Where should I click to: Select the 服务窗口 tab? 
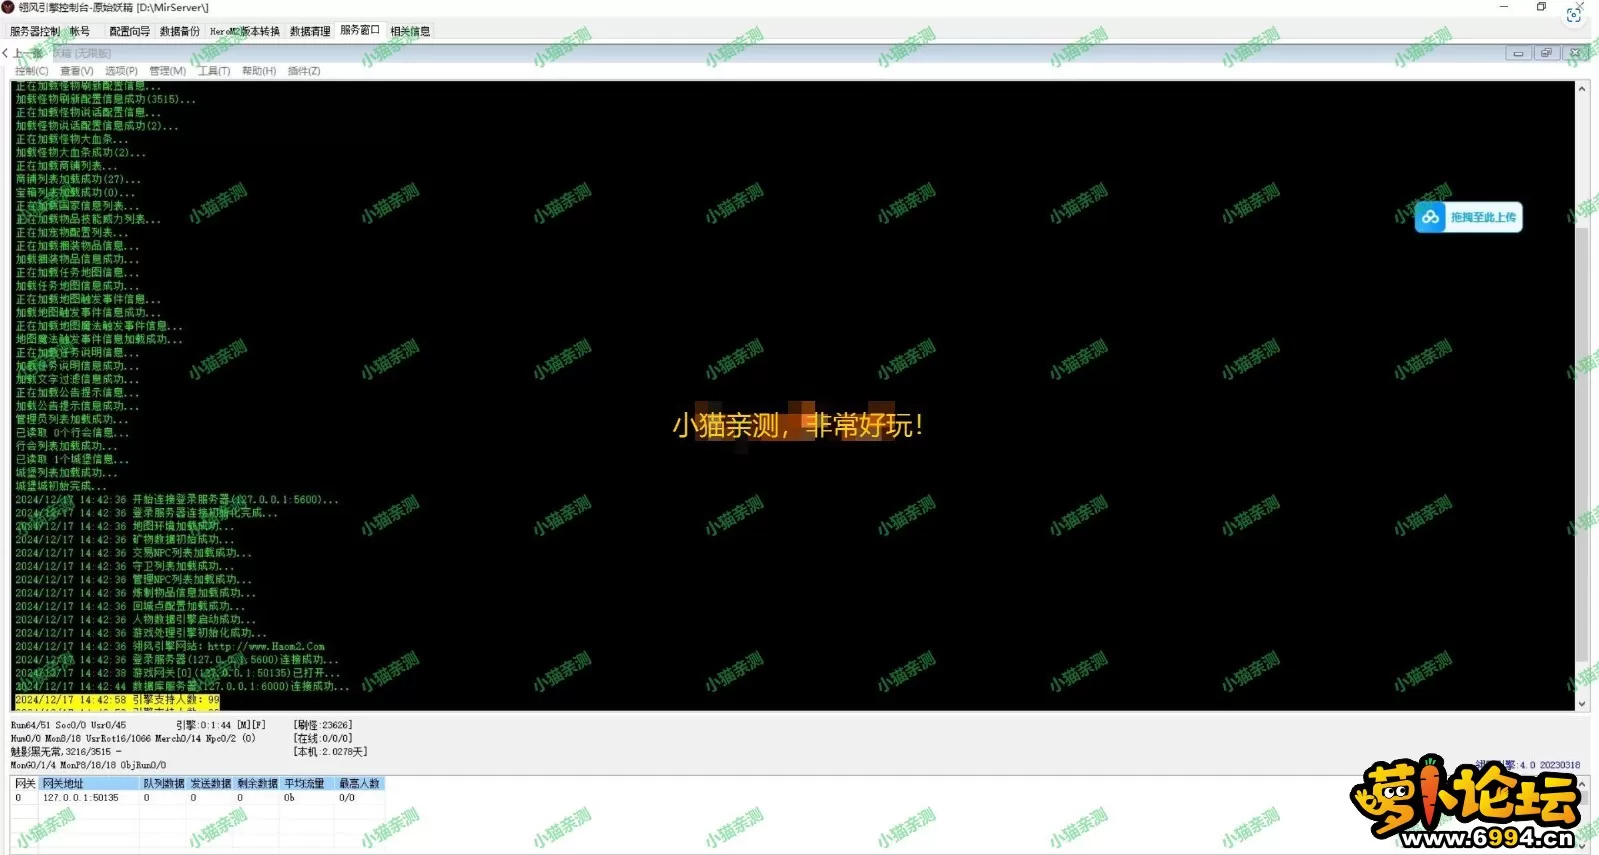360,30
